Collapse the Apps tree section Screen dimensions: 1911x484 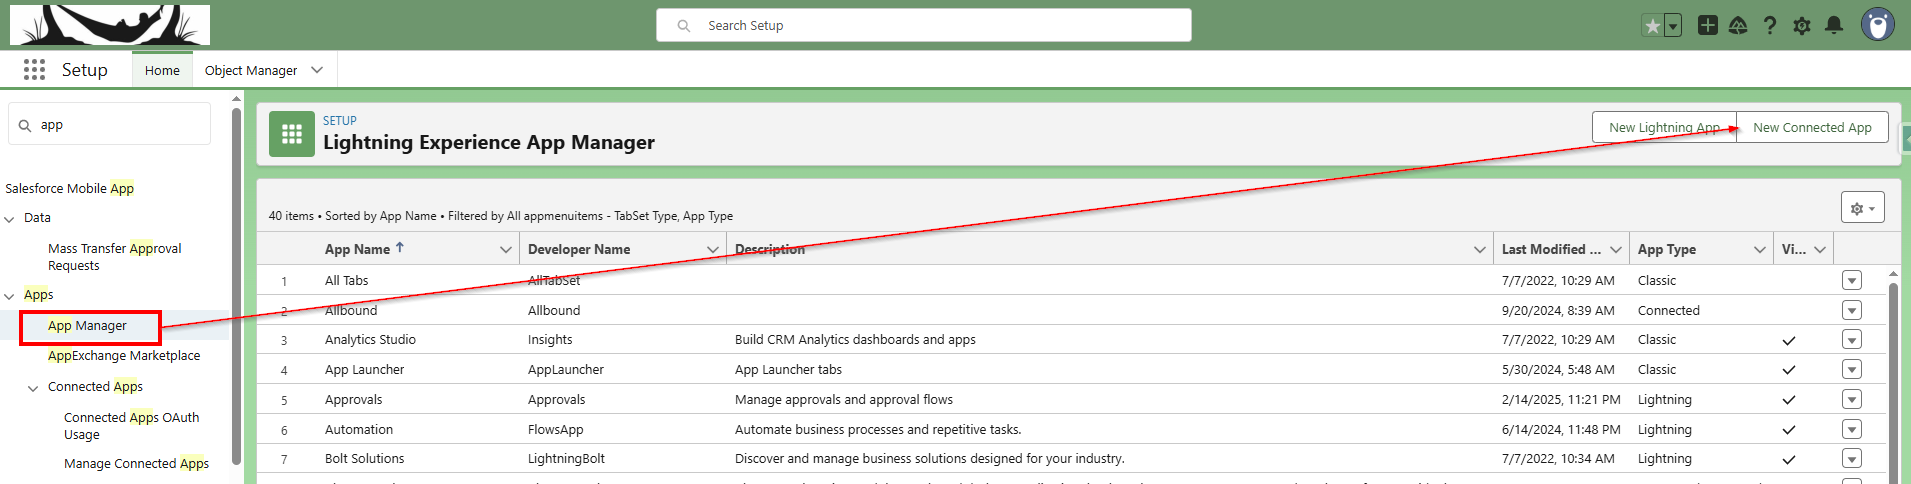[x=10, y=296]
